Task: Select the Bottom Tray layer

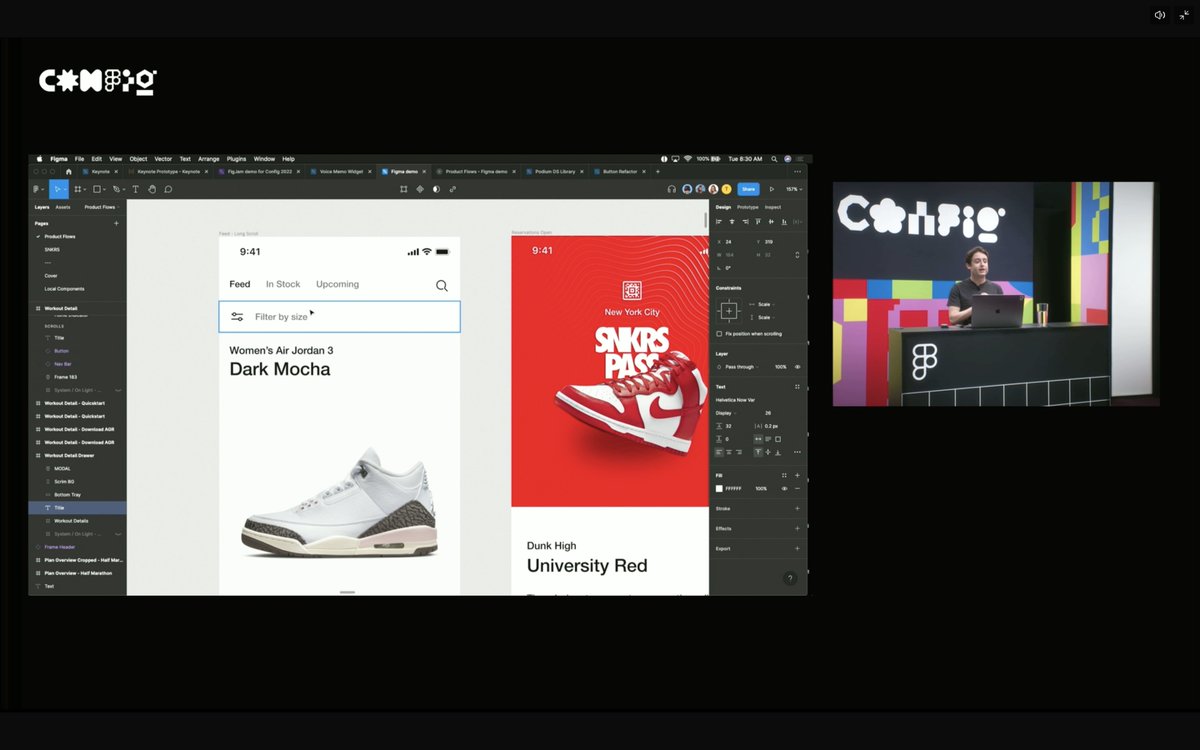Action: [x=68, y=495]
